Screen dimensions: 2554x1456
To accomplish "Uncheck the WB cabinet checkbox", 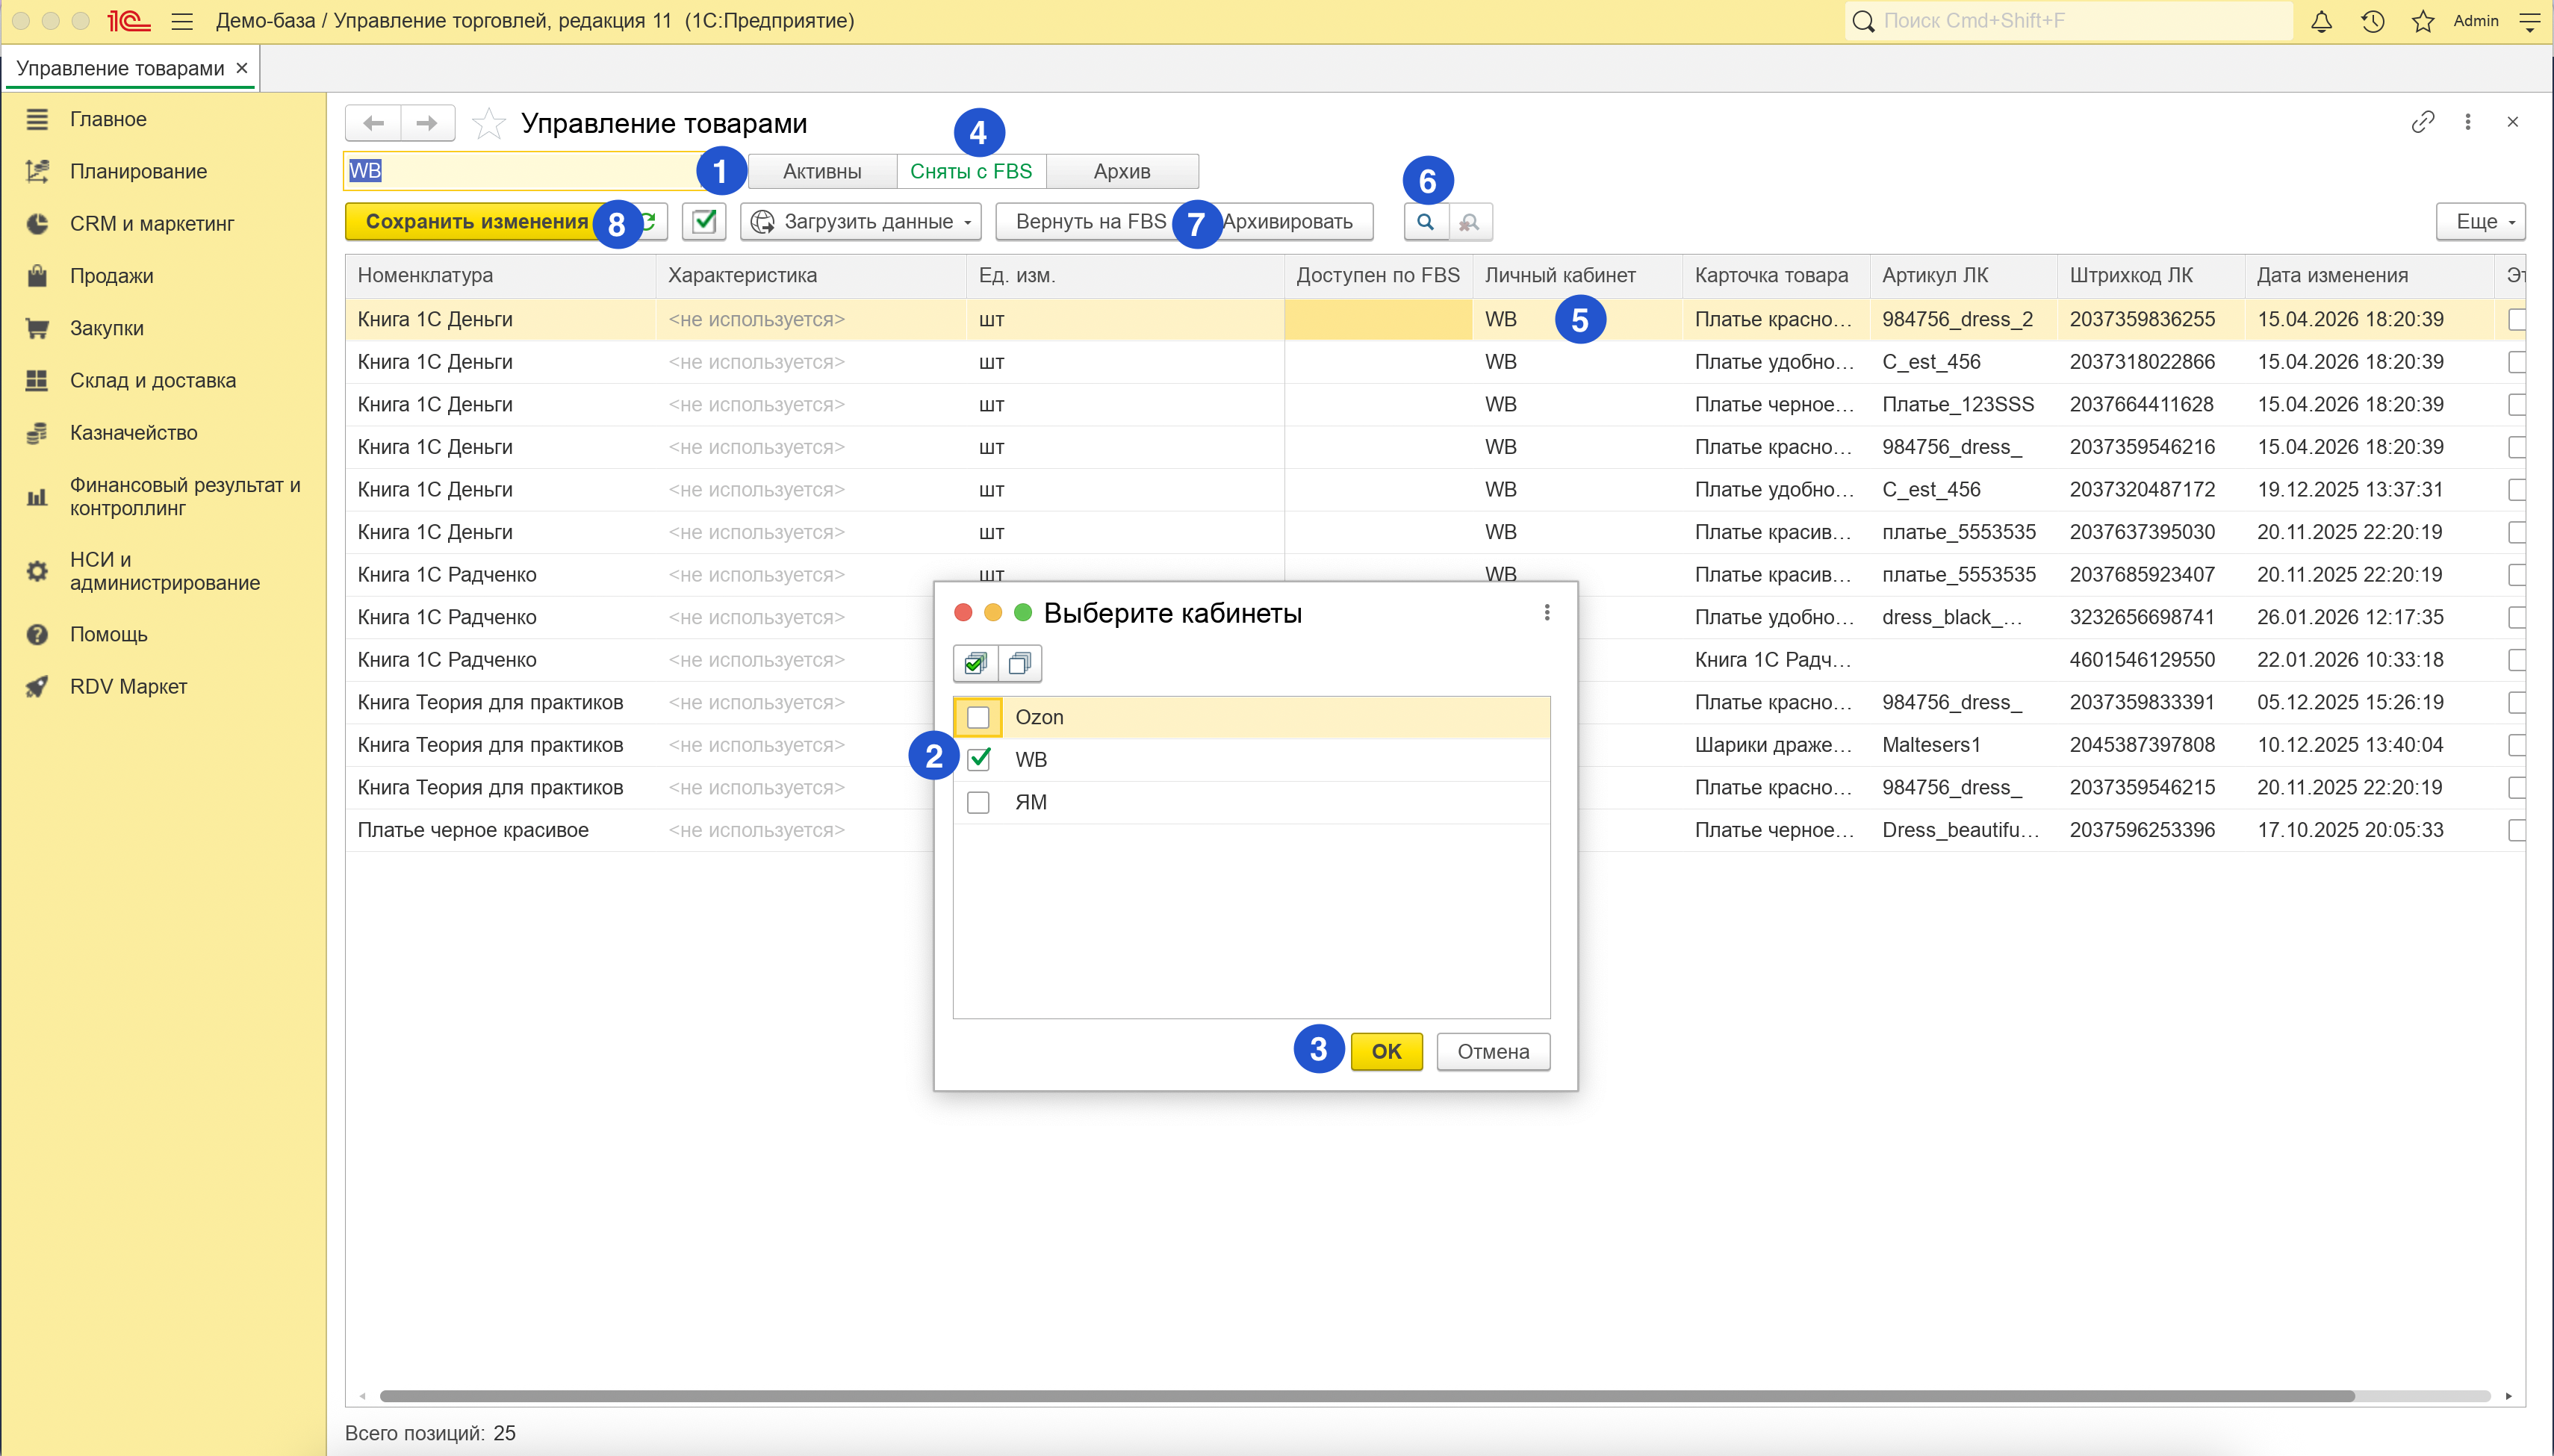I will (x=978, y=759).
